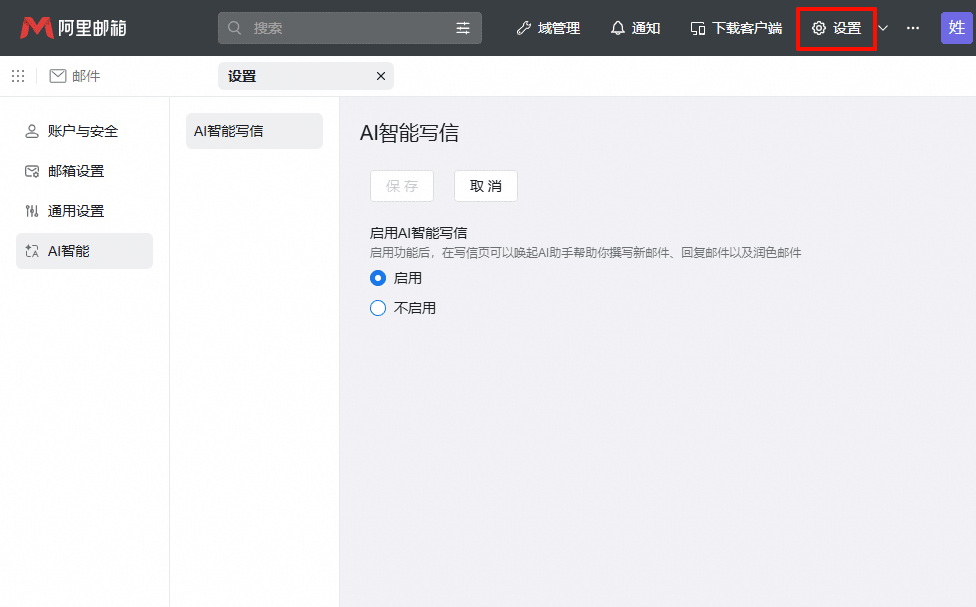
Task: Click the 取消 cancel button
Action: (486, 186)
